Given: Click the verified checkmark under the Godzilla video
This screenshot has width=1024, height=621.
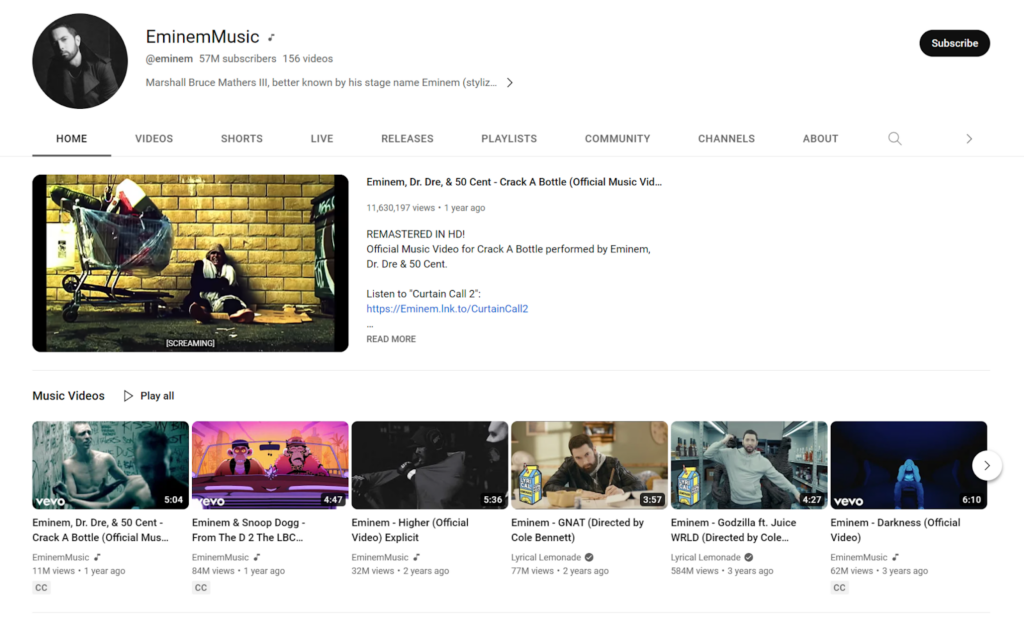Looking at the screenshot, I should coord(748,557).
